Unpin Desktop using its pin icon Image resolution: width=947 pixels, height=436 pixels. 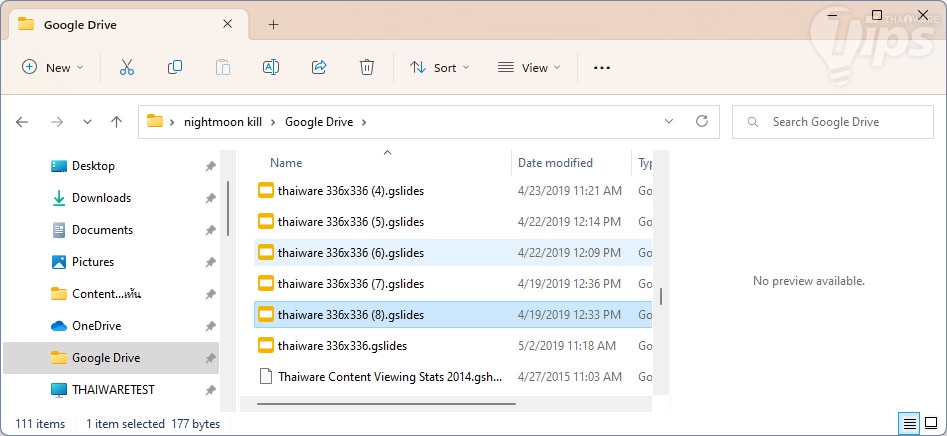210,166
